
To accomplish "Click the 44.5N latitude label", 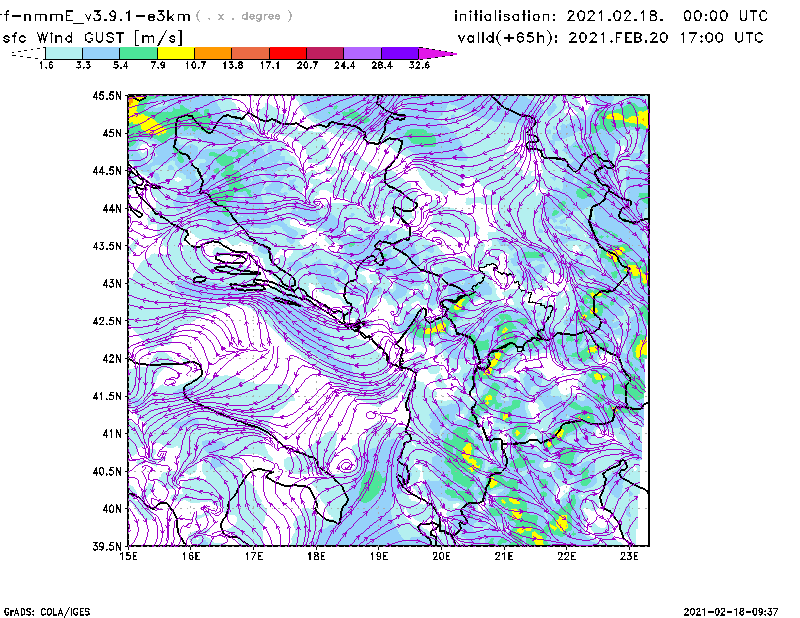I will [107, 170].
